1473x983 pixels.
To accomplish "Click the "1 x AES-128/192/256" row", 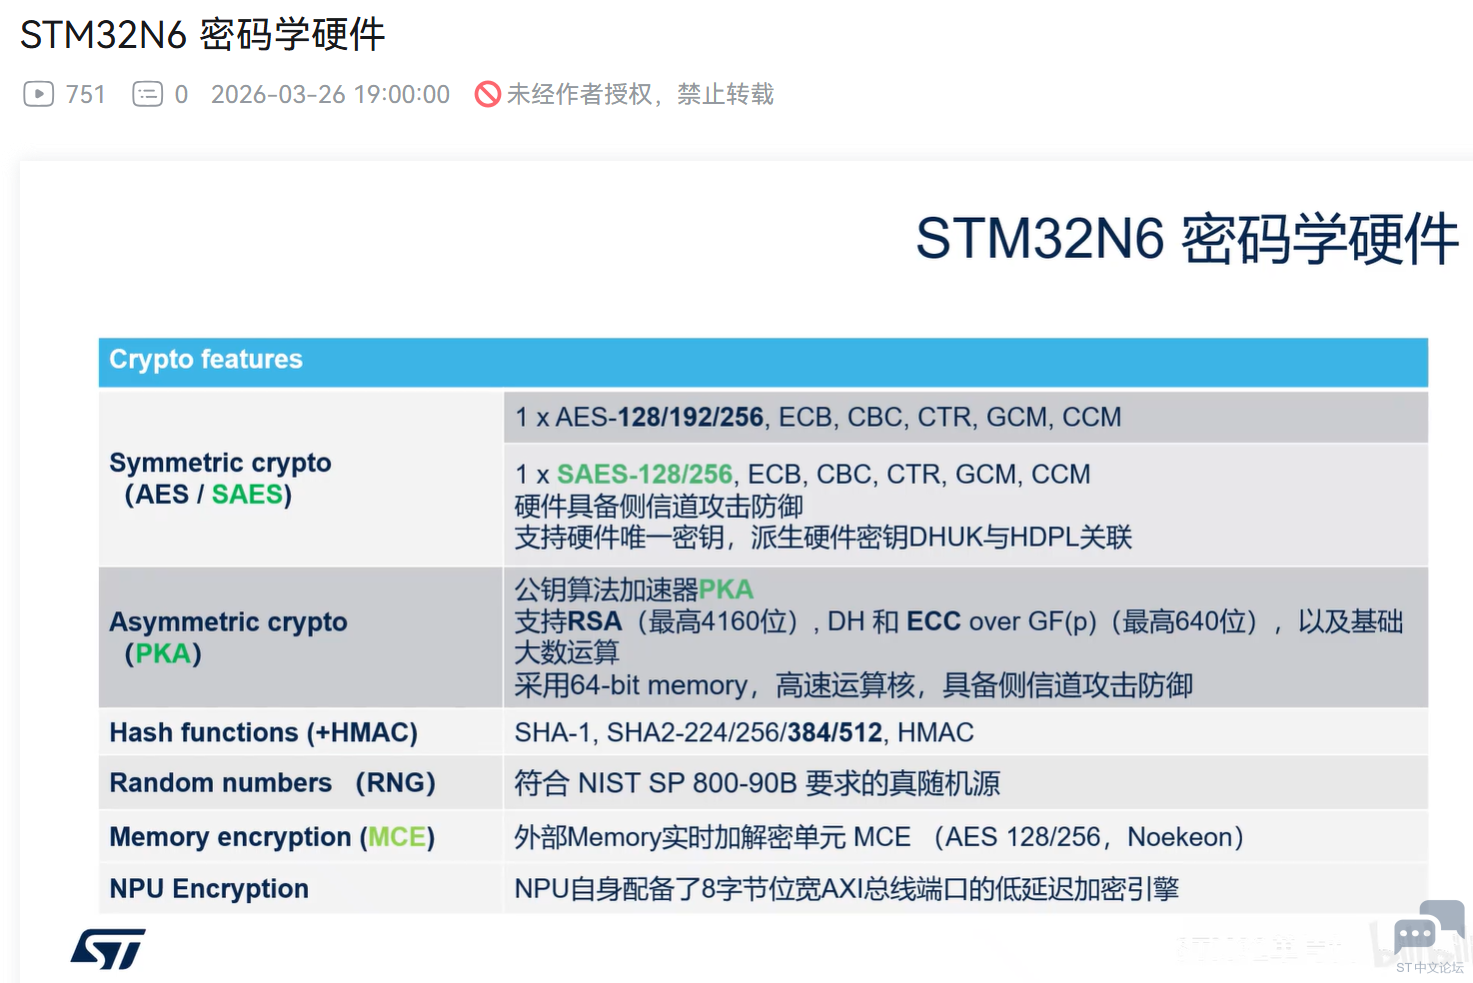I will click(x=966, y=417).
